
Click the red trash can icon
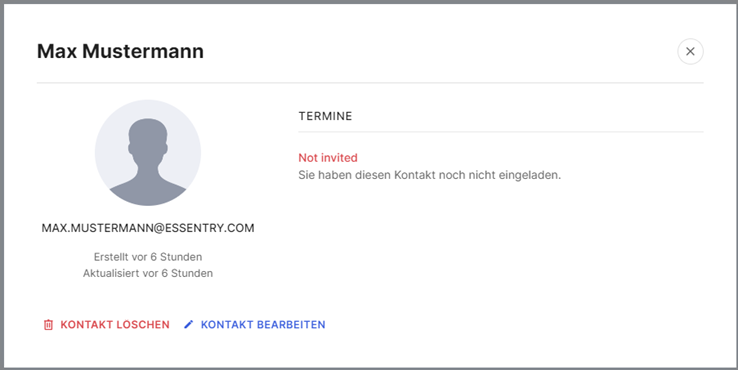coord(48,325)
